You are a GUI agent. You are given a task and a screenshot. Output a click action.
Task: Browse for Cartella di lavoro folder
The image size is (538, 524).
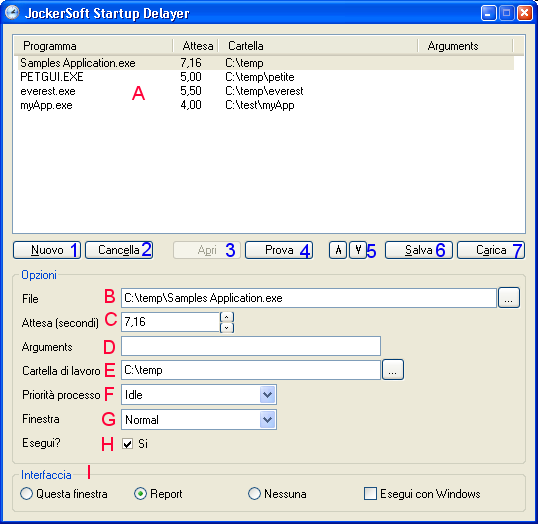click(x=393, y=370)
